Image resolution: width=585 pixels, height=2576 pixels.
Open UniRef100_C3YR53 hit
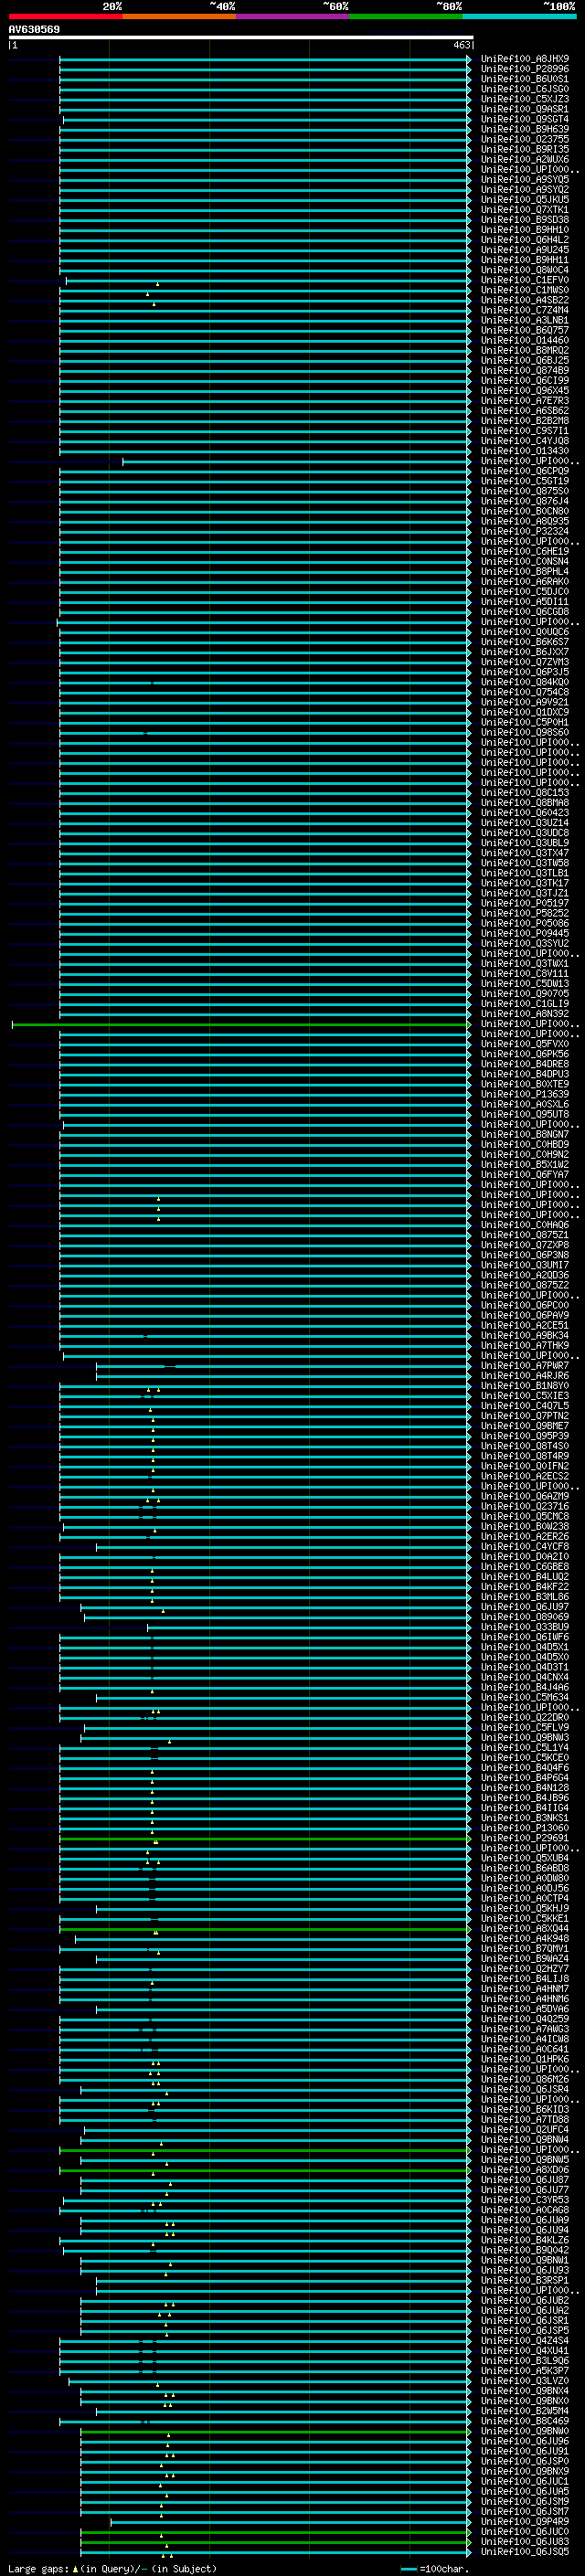click(525, 2200)
